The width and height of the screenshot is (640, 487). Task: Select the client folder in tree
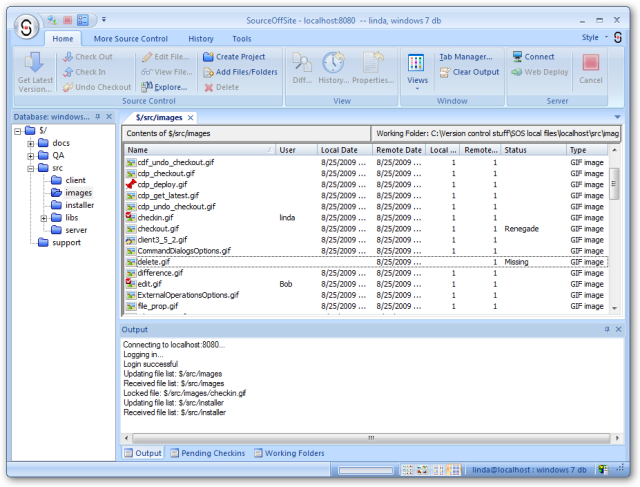pos(68,180)
